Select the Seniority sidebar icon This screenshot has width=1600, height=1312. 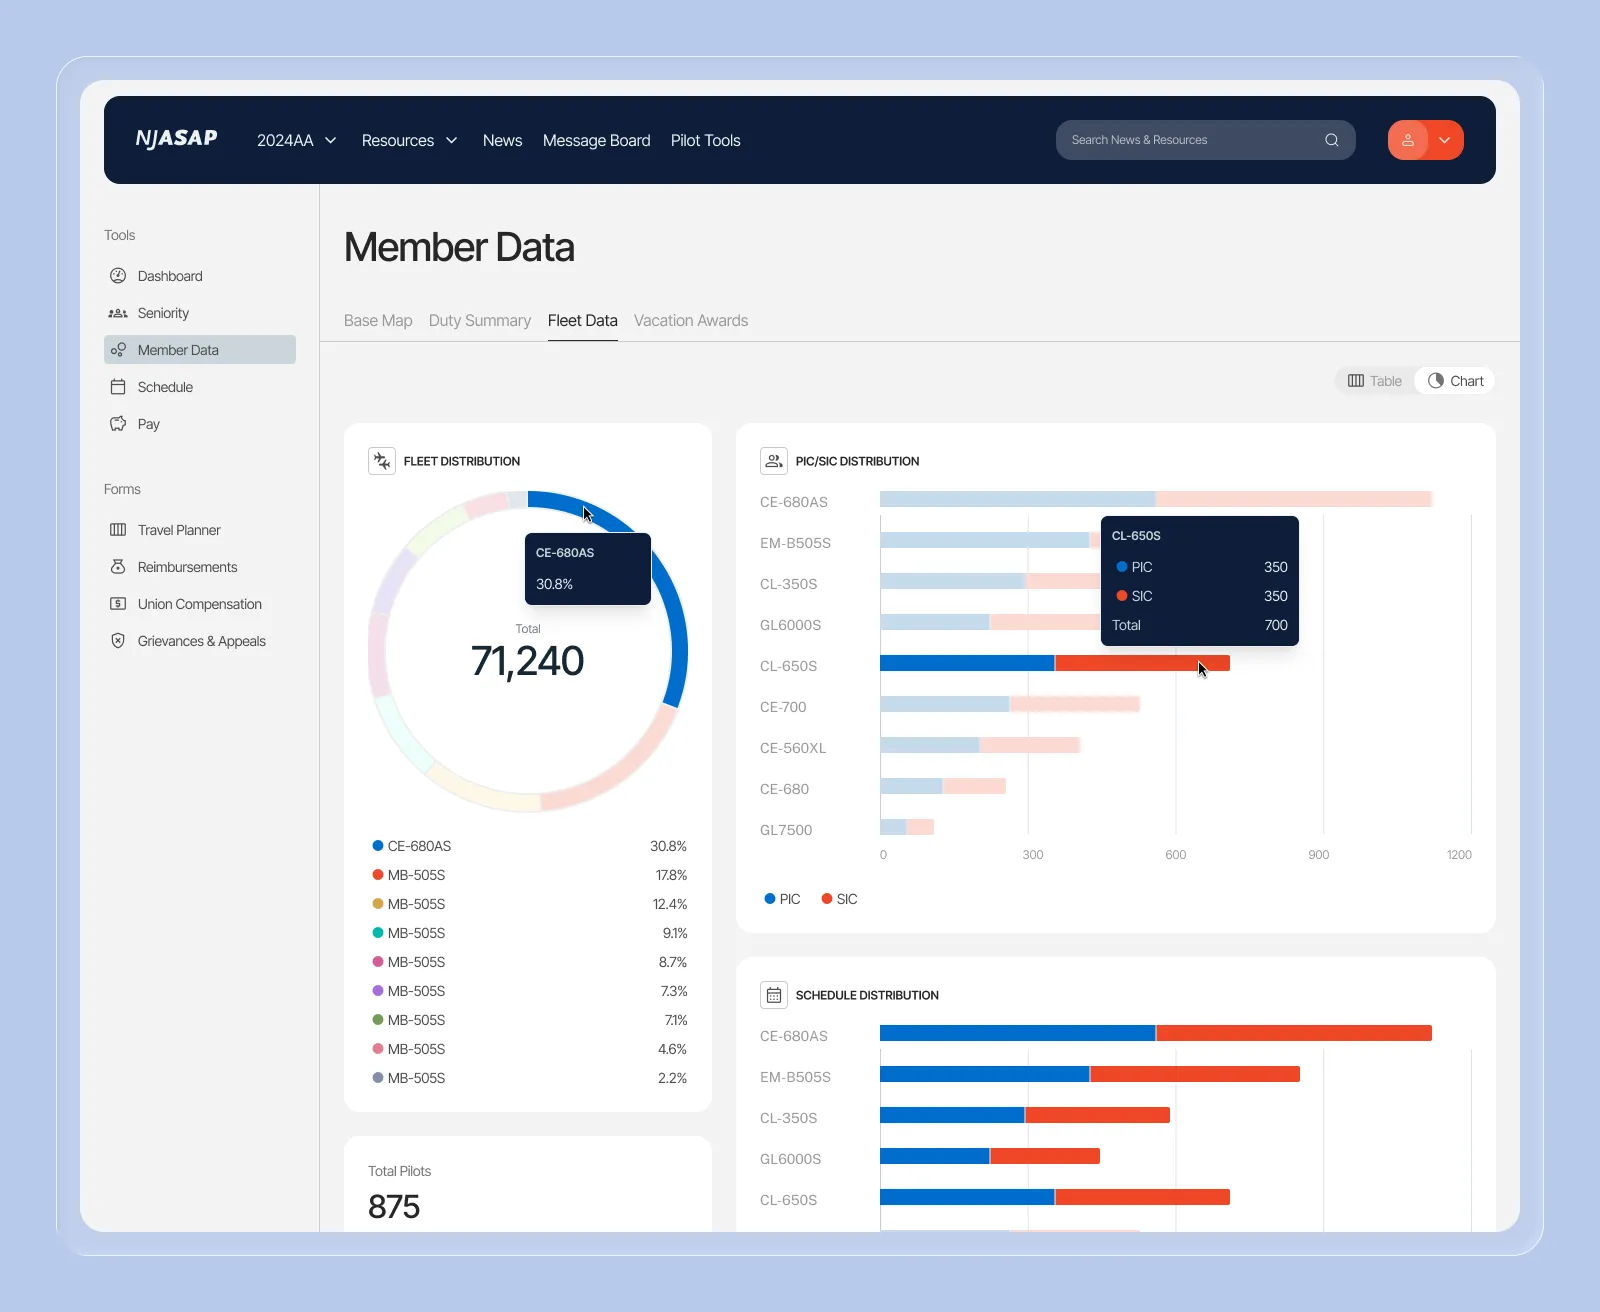point(119,313)
